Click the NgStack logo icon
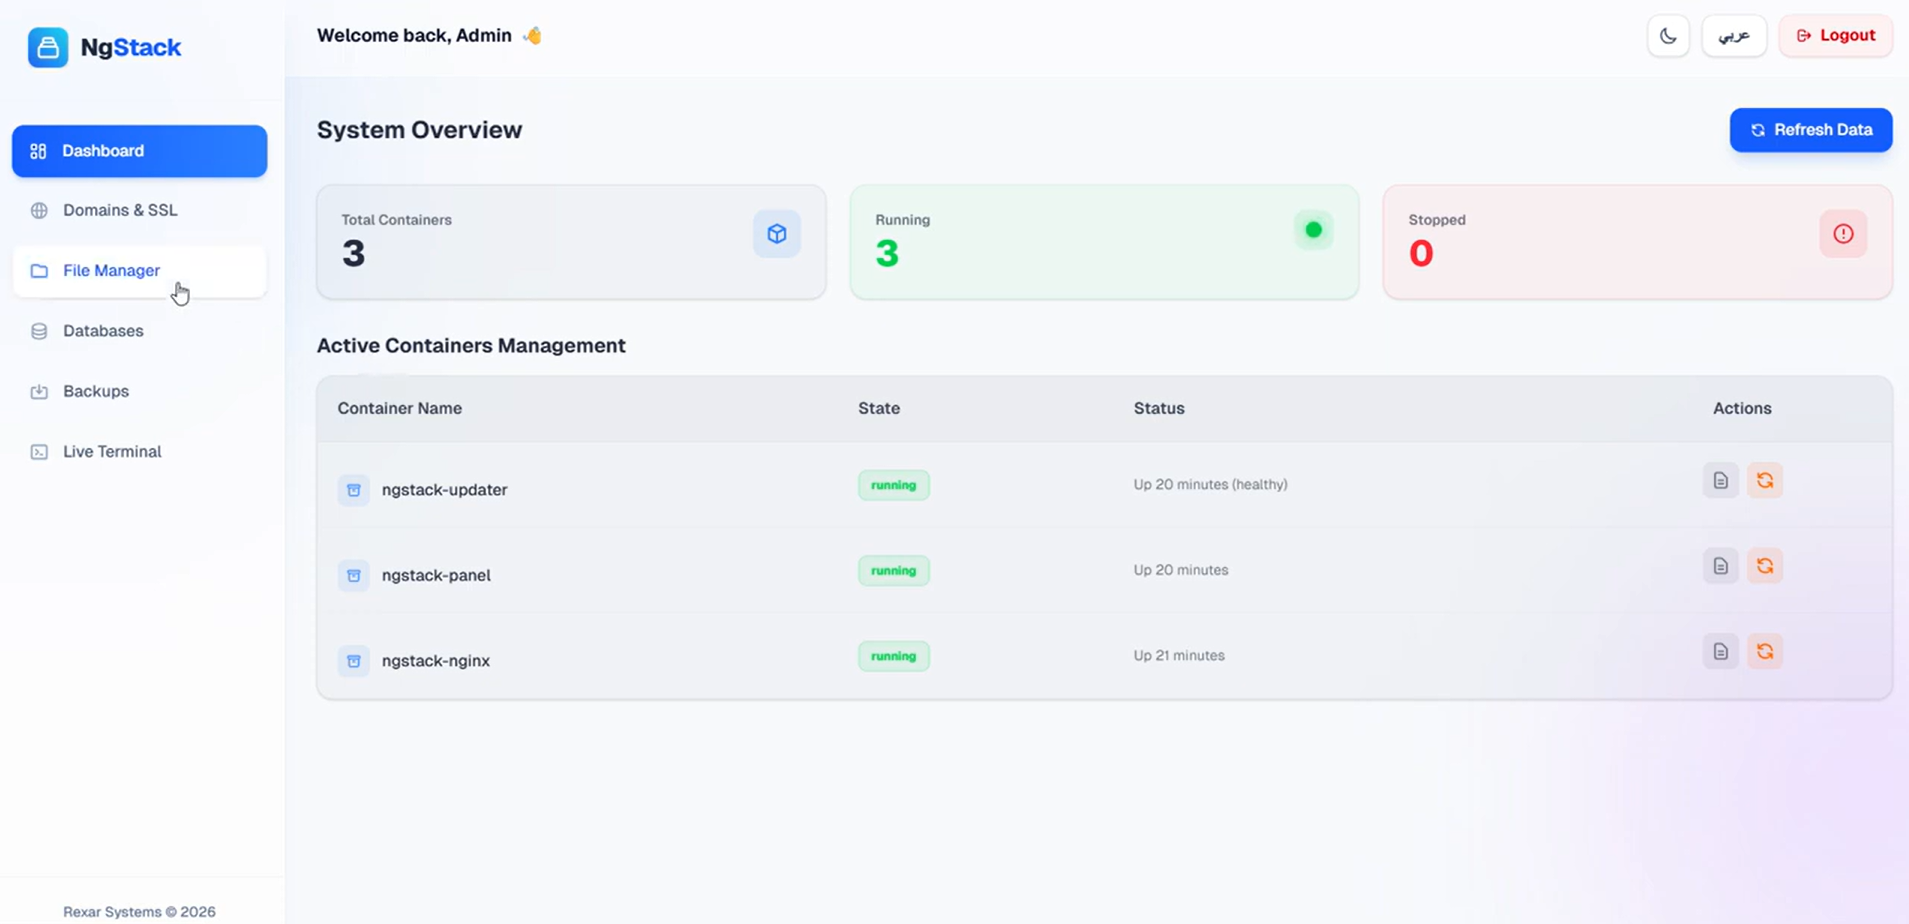 coord(48,47)
